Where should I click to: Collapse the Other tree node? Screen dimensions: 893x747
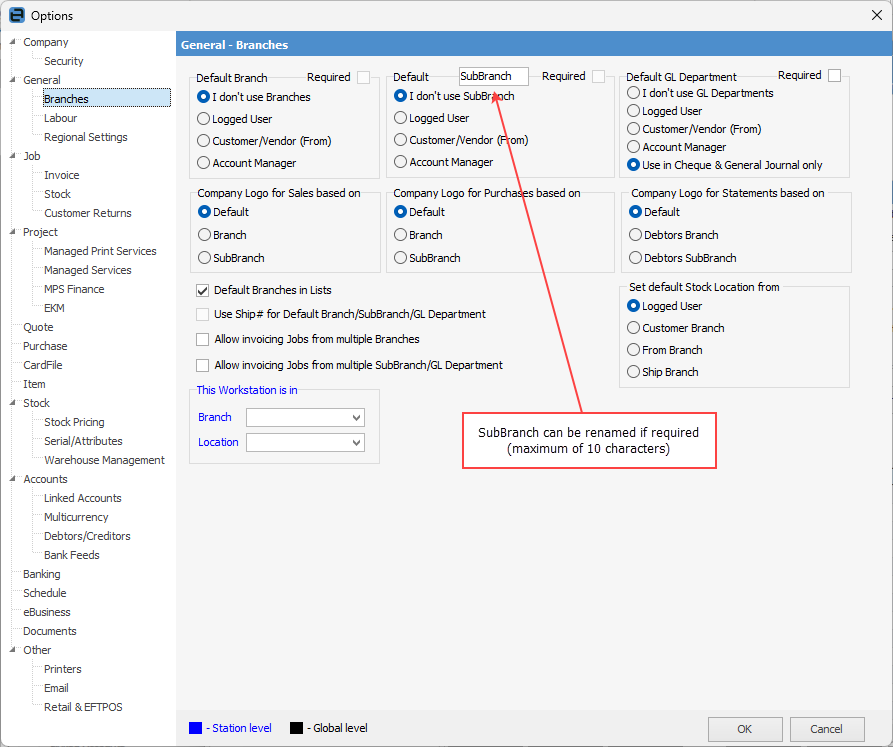pyautogui.click(x=13, y=650)
